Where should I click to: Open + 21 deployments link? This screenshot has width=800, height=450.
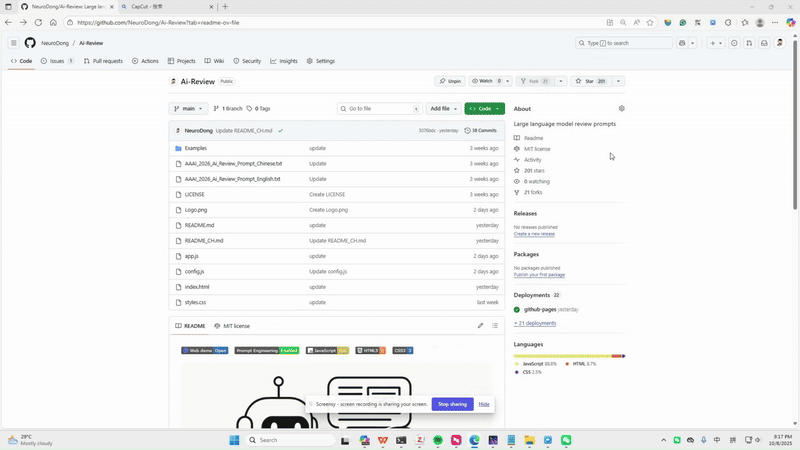tap(535, 323)
